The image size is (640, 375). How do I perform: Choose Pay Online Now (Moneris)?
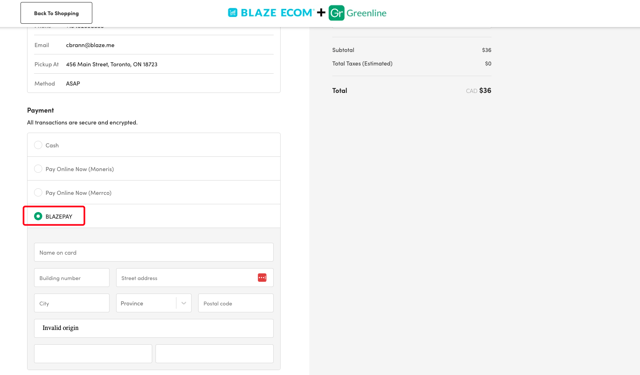(x=38, y=169)
